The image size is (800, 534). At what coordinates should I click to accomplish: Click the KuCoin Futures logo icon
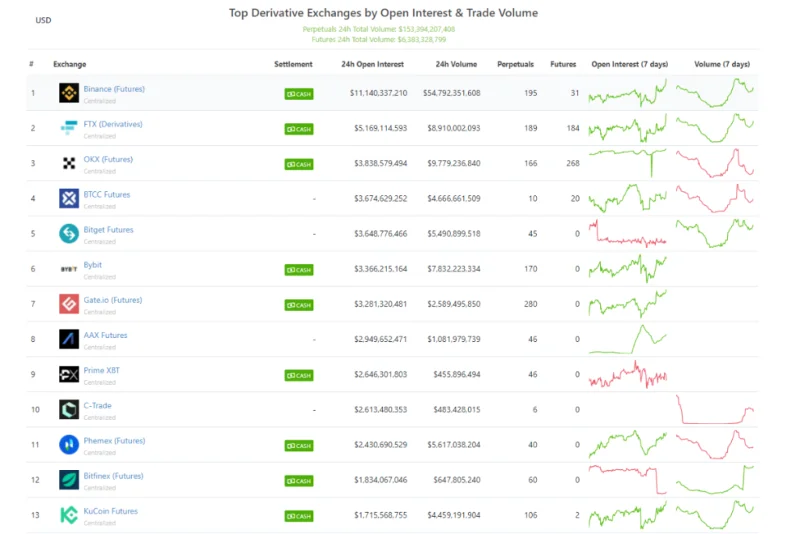[69, 515]
